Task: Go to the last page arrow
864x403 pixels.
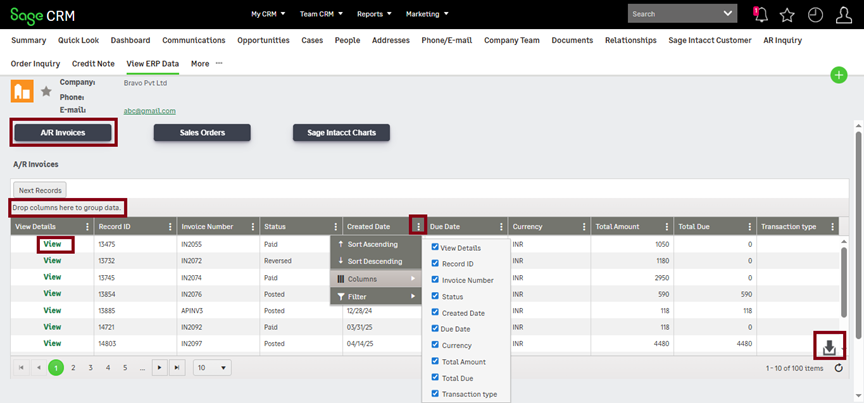Action: tap(178, 368)
